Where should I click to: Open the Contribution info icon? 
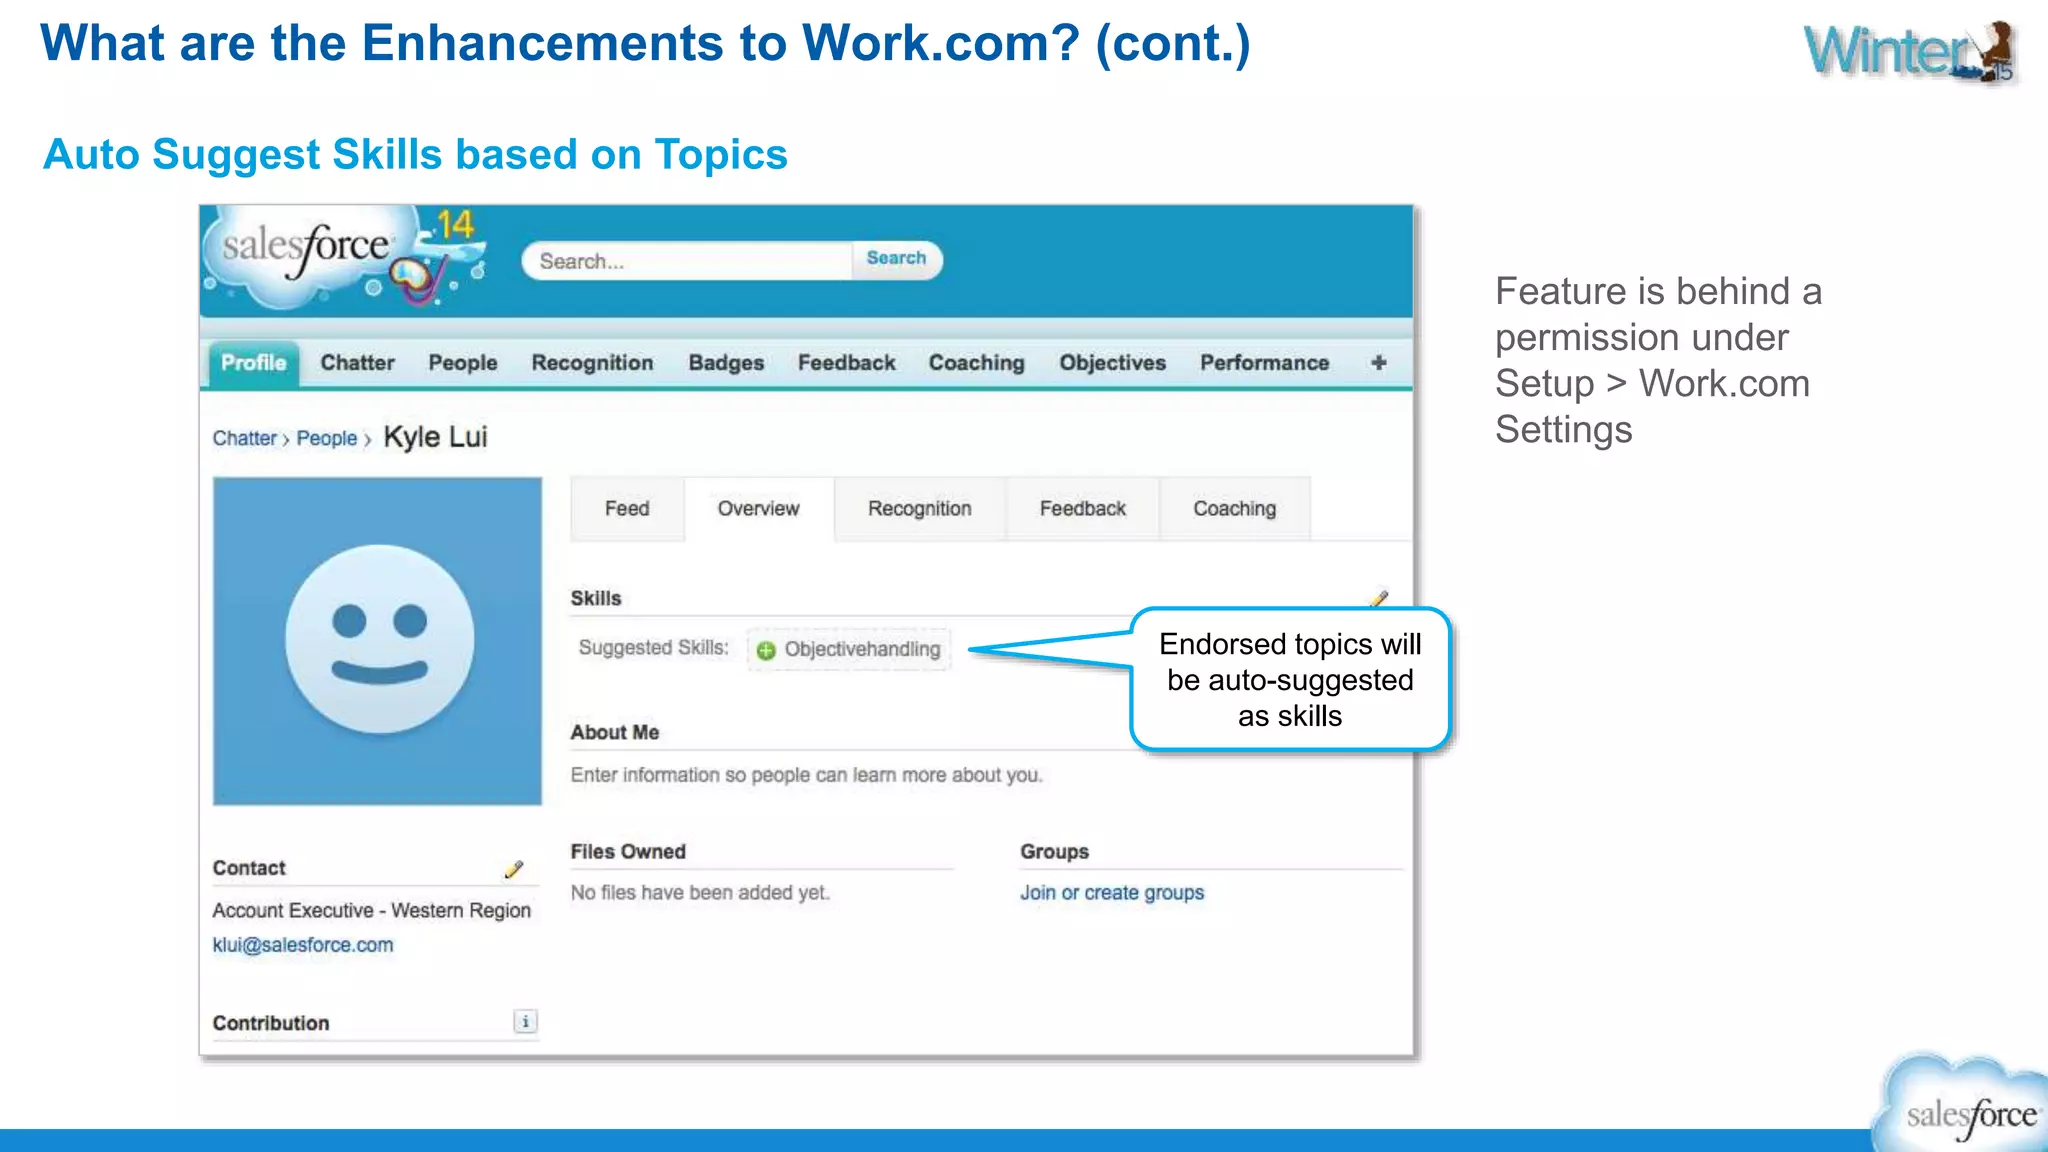click(525, 1021)
